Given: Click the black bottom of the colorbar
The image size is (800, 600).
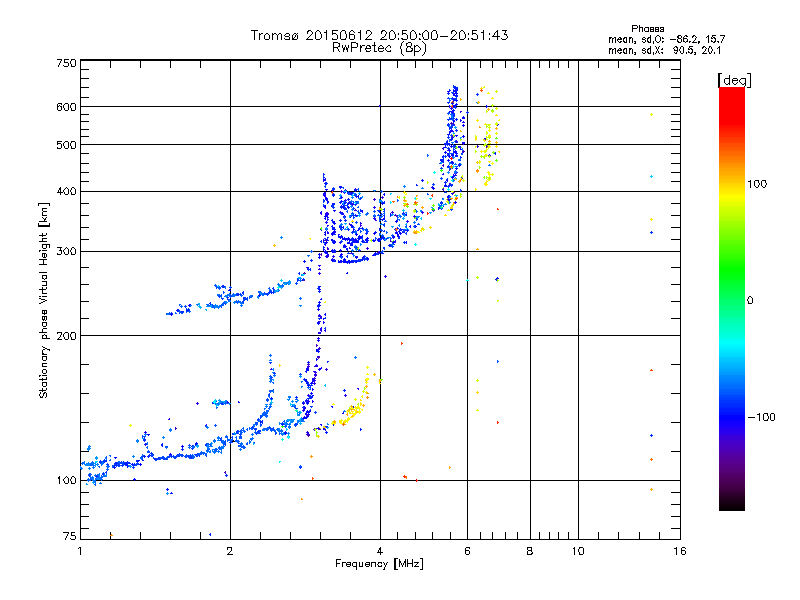Looking at the screenshot, I should point(732,503).
